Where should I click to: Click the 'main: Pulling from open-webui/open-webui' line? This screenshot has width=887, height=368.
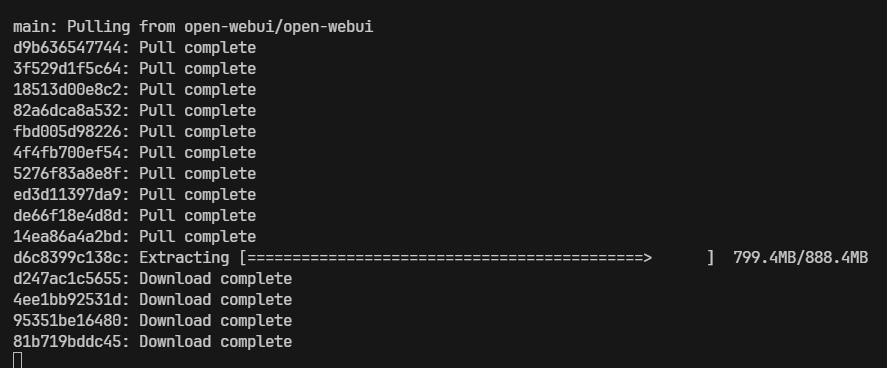pos(193,27)
